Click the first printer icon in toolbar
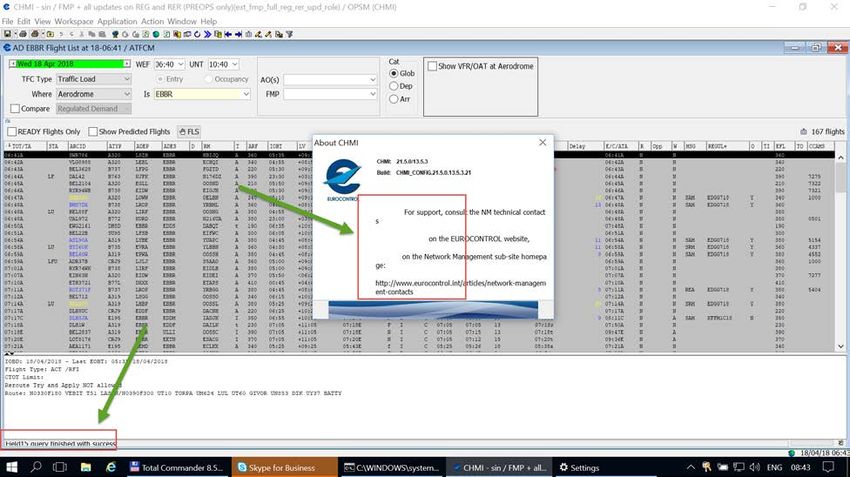This screenshot has height=477, width=850. tap(23, 34)
